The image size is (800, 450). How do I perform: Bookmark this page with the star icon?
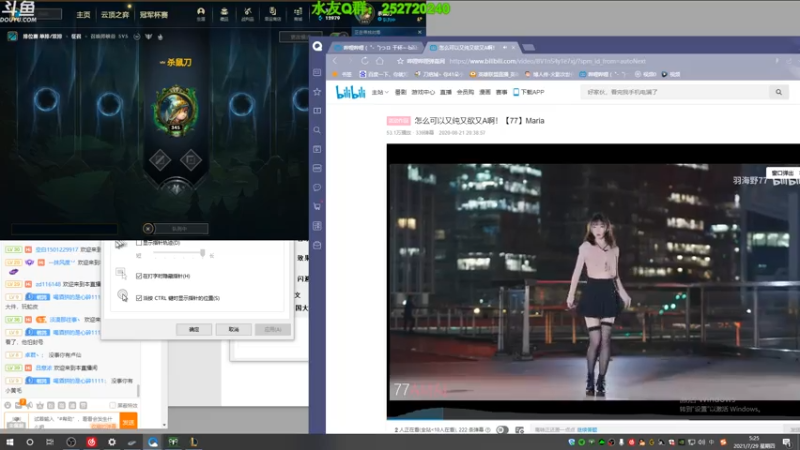(x=401, y=61)
